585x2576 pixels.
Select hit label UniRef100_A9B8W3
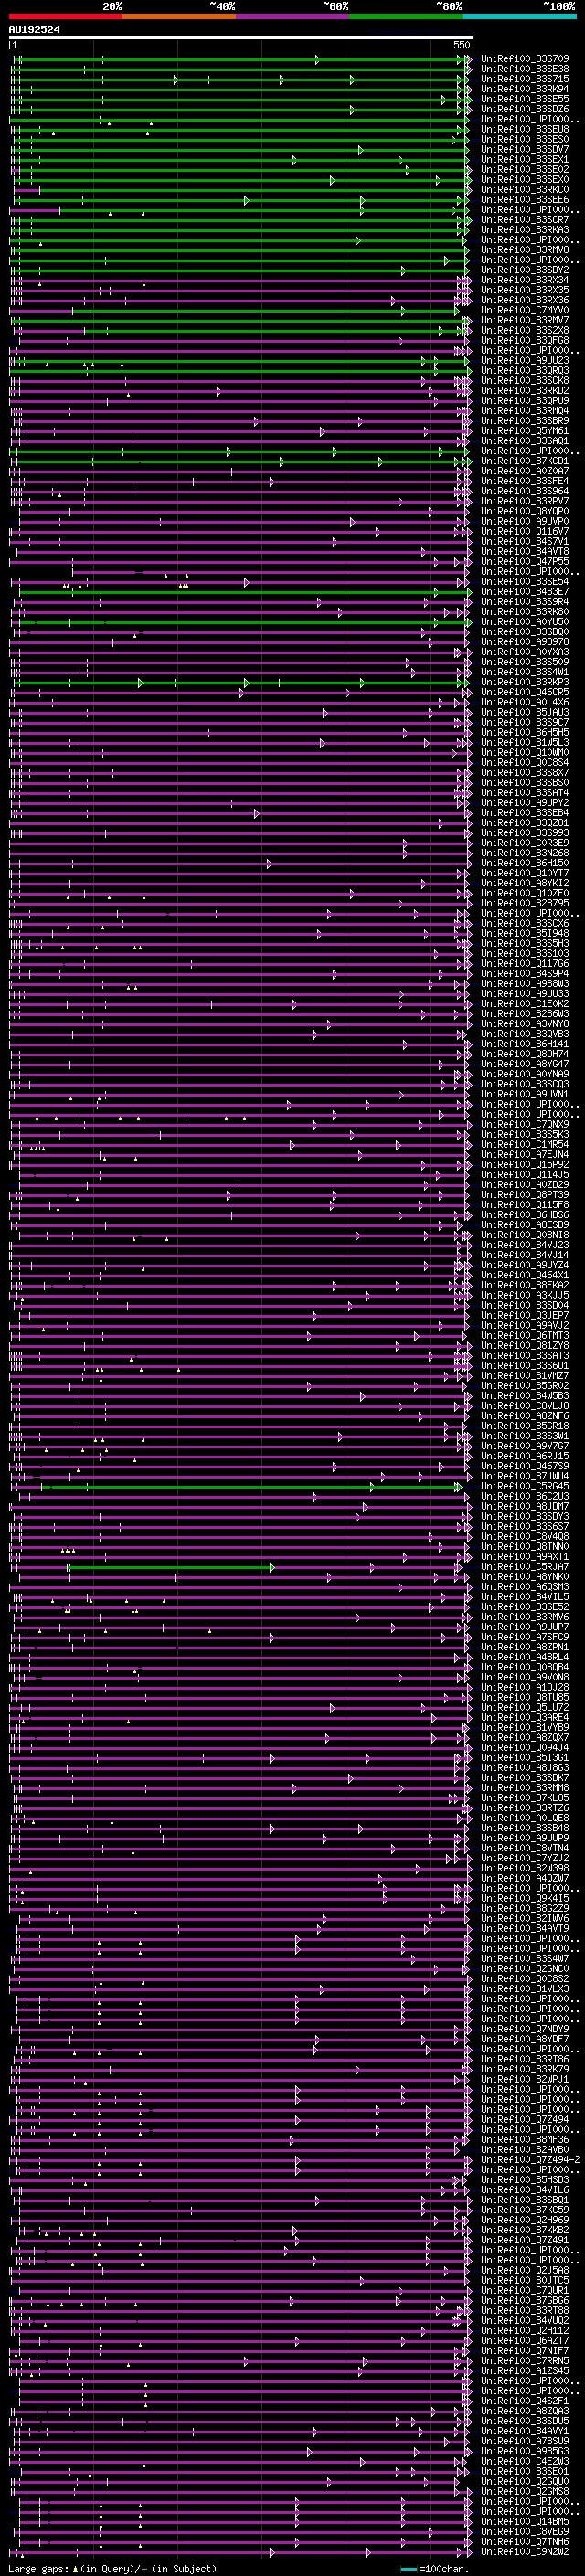pyautogui.click(x=525, y=983)
